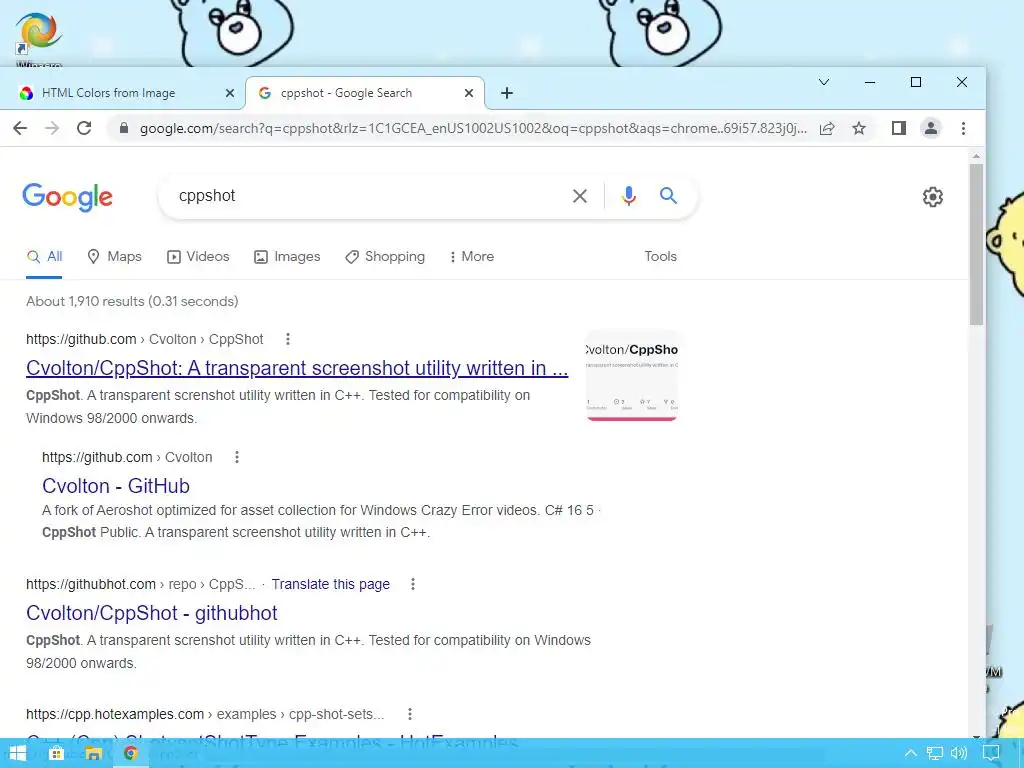Open Chrome three-dot menu

(x=963, y=128)
